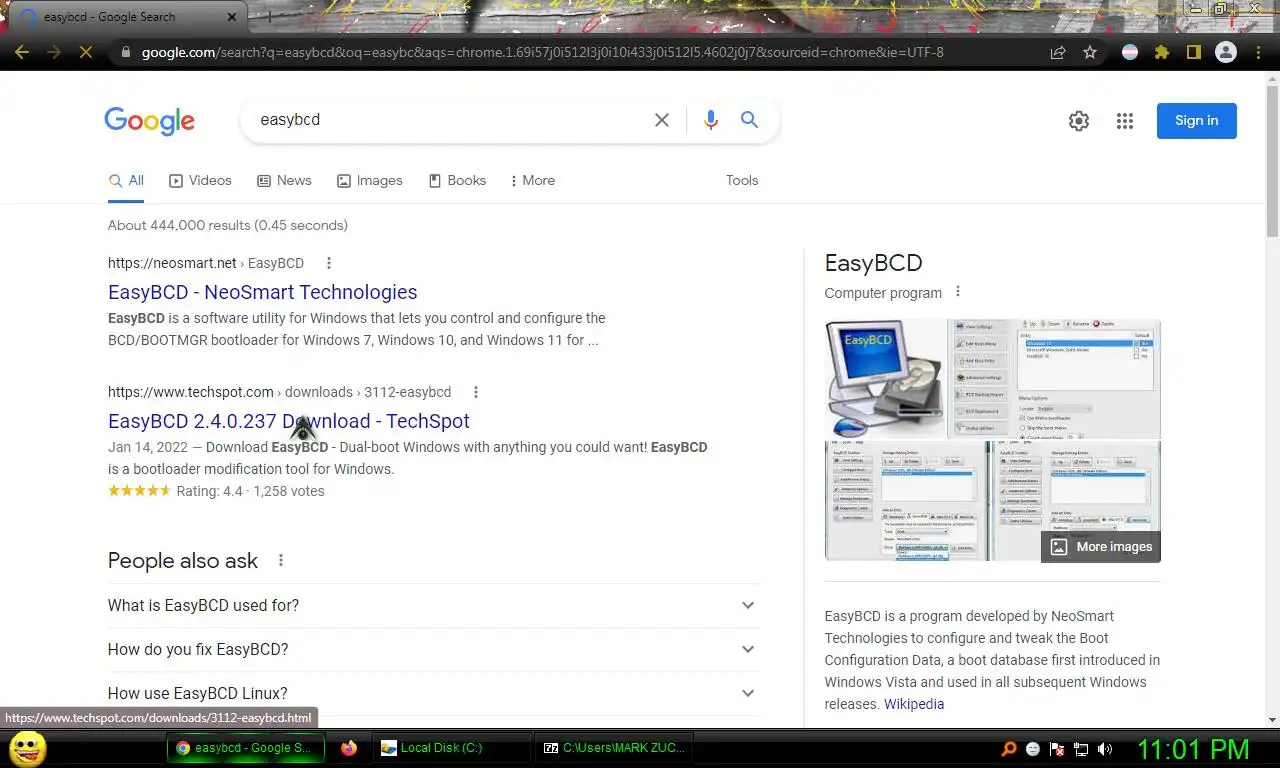Share this page from the address bar
Screen dimensions: 1280x768
point(1058,52)
